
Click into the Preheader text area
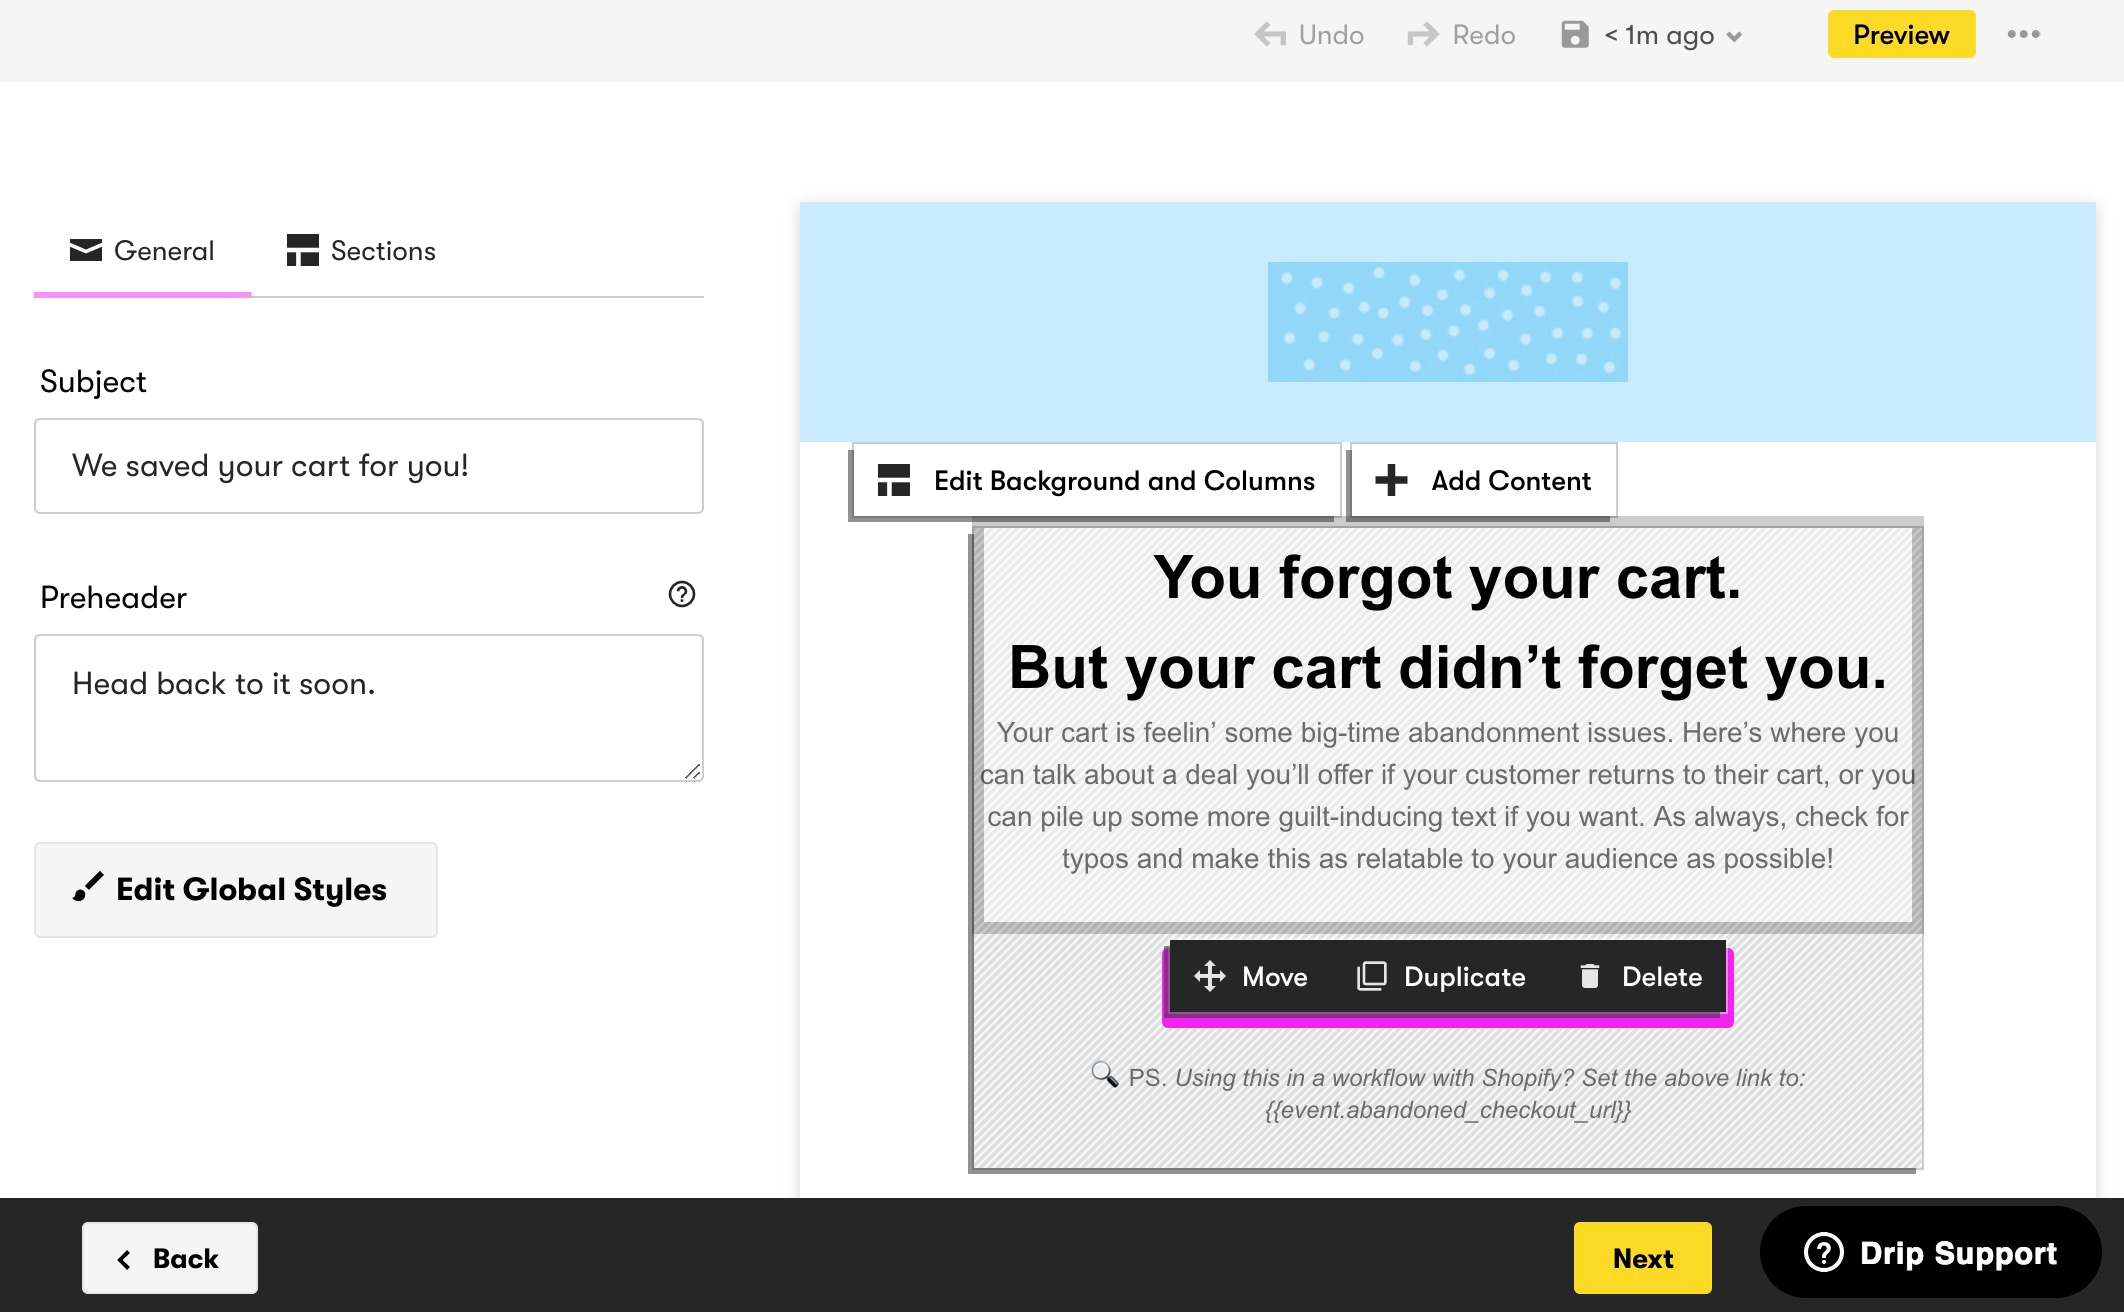tap(368, 707)
